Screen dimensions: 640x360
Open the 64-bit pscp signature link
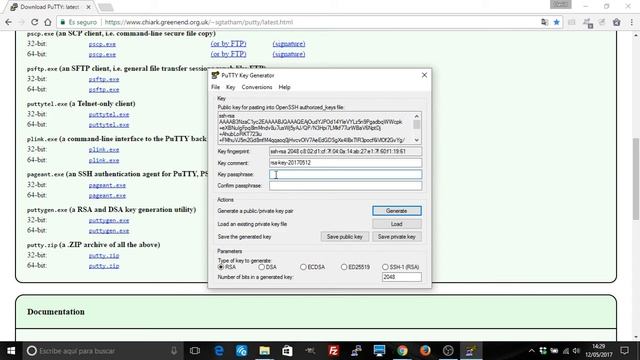(x=289, y=54)
